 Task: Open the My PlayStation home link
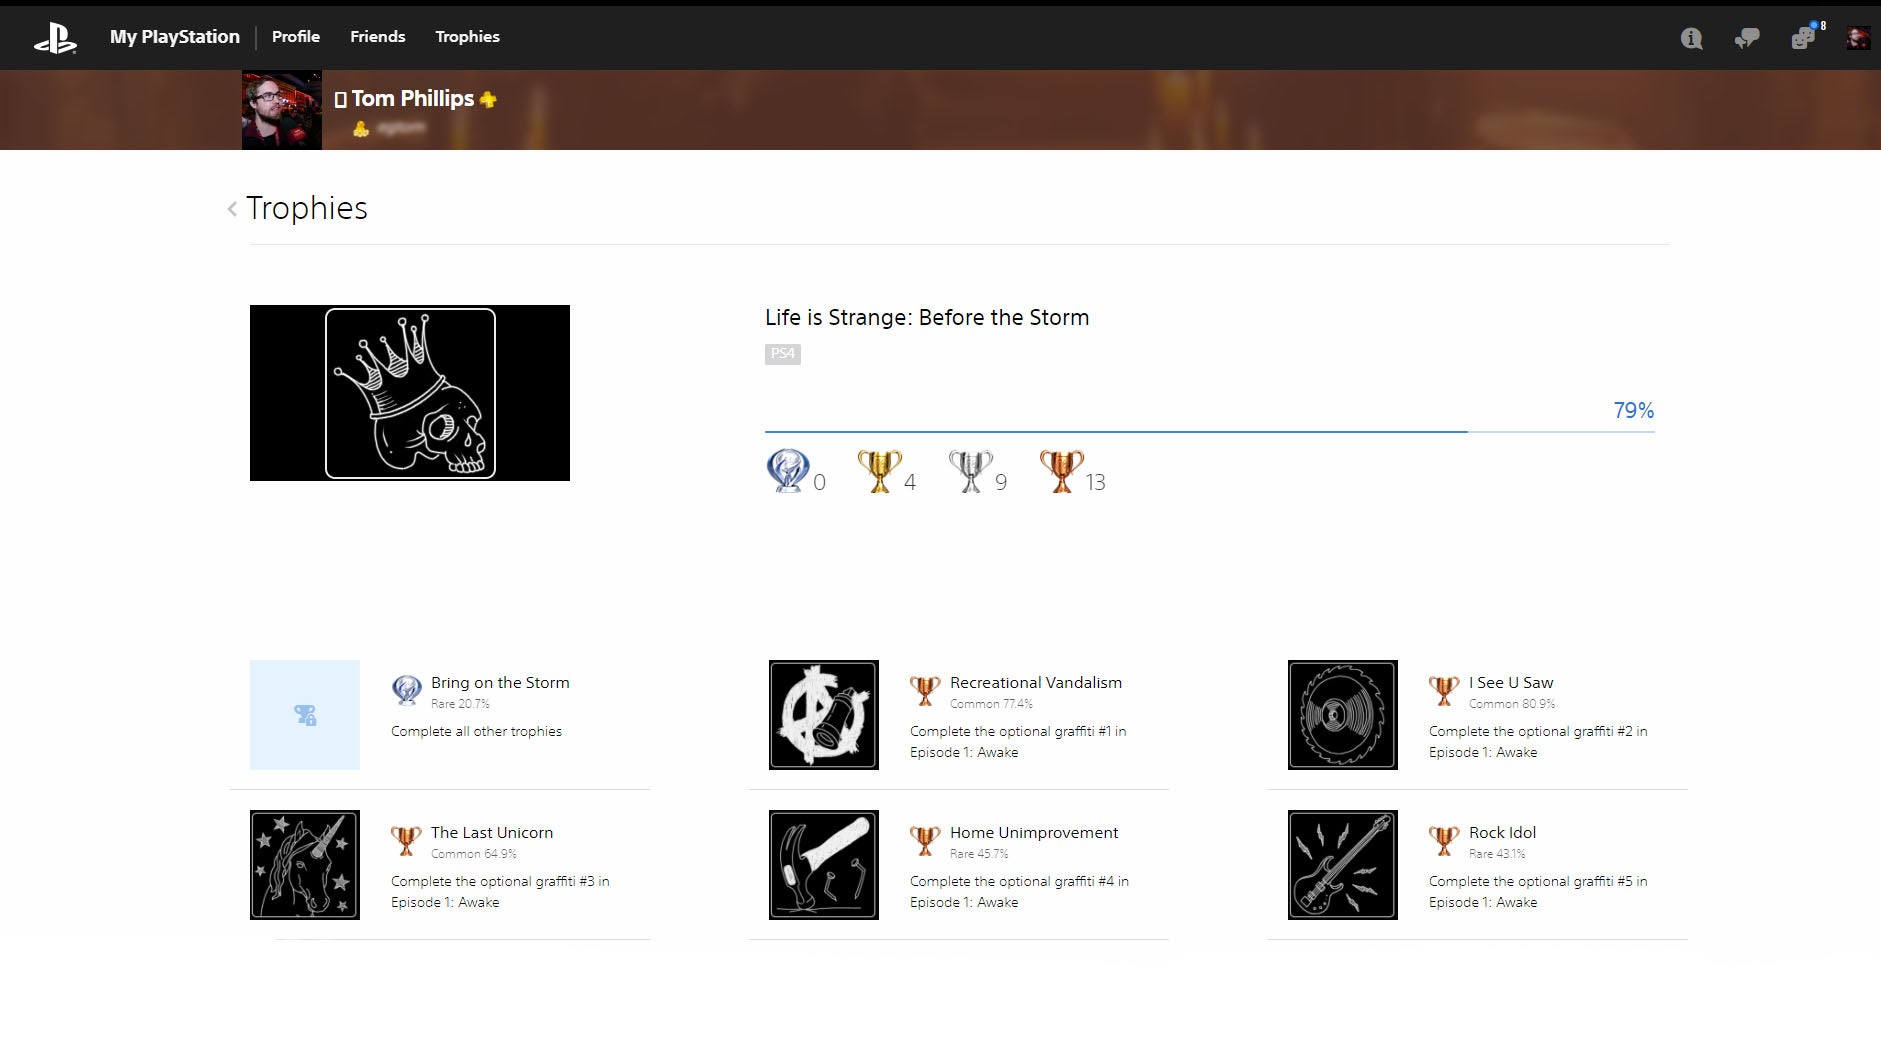coord(175,37)
